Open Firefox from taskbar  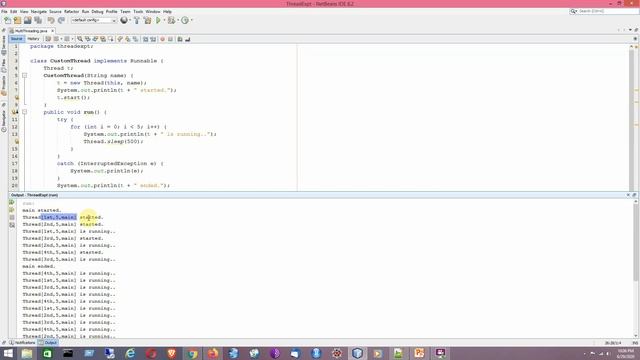point(213,353)
